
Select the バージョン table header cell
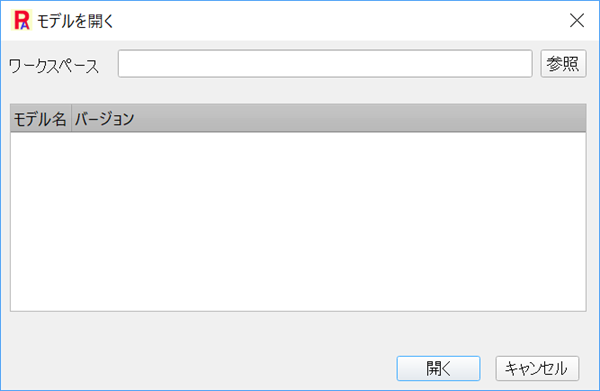[104, 119]
